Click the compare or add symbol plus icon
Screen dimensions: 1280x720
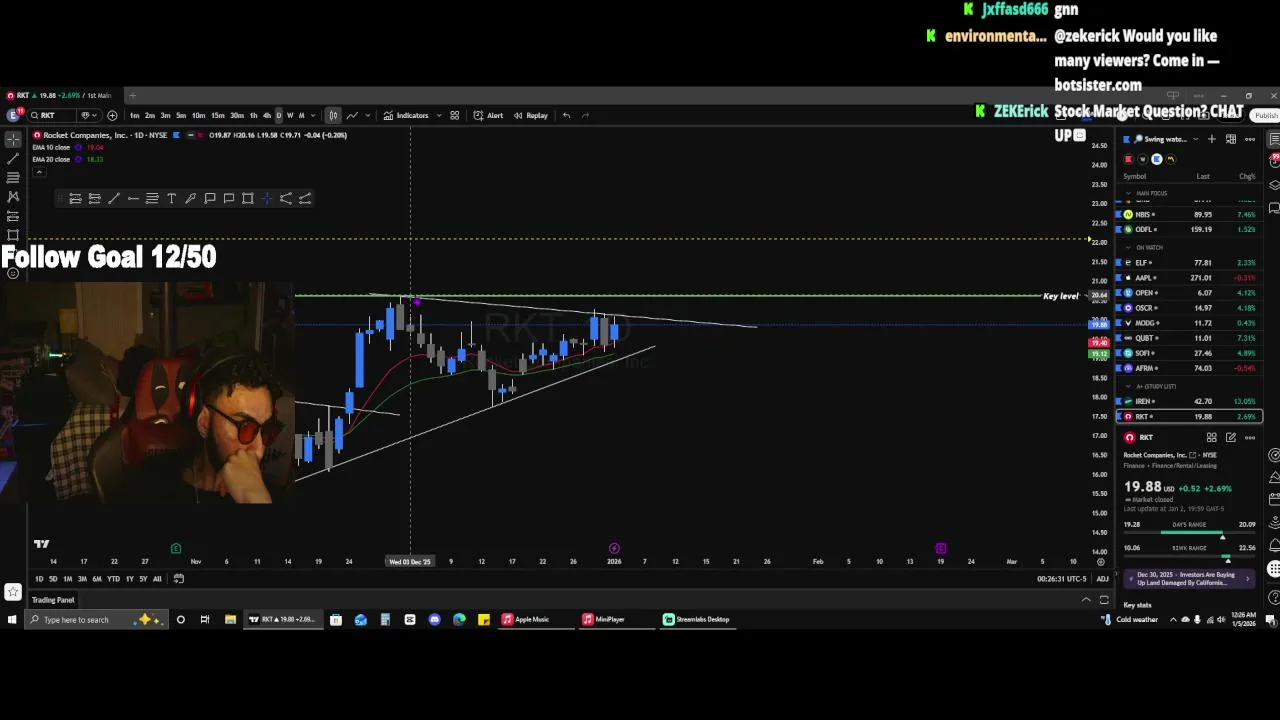tap(112, 115)
